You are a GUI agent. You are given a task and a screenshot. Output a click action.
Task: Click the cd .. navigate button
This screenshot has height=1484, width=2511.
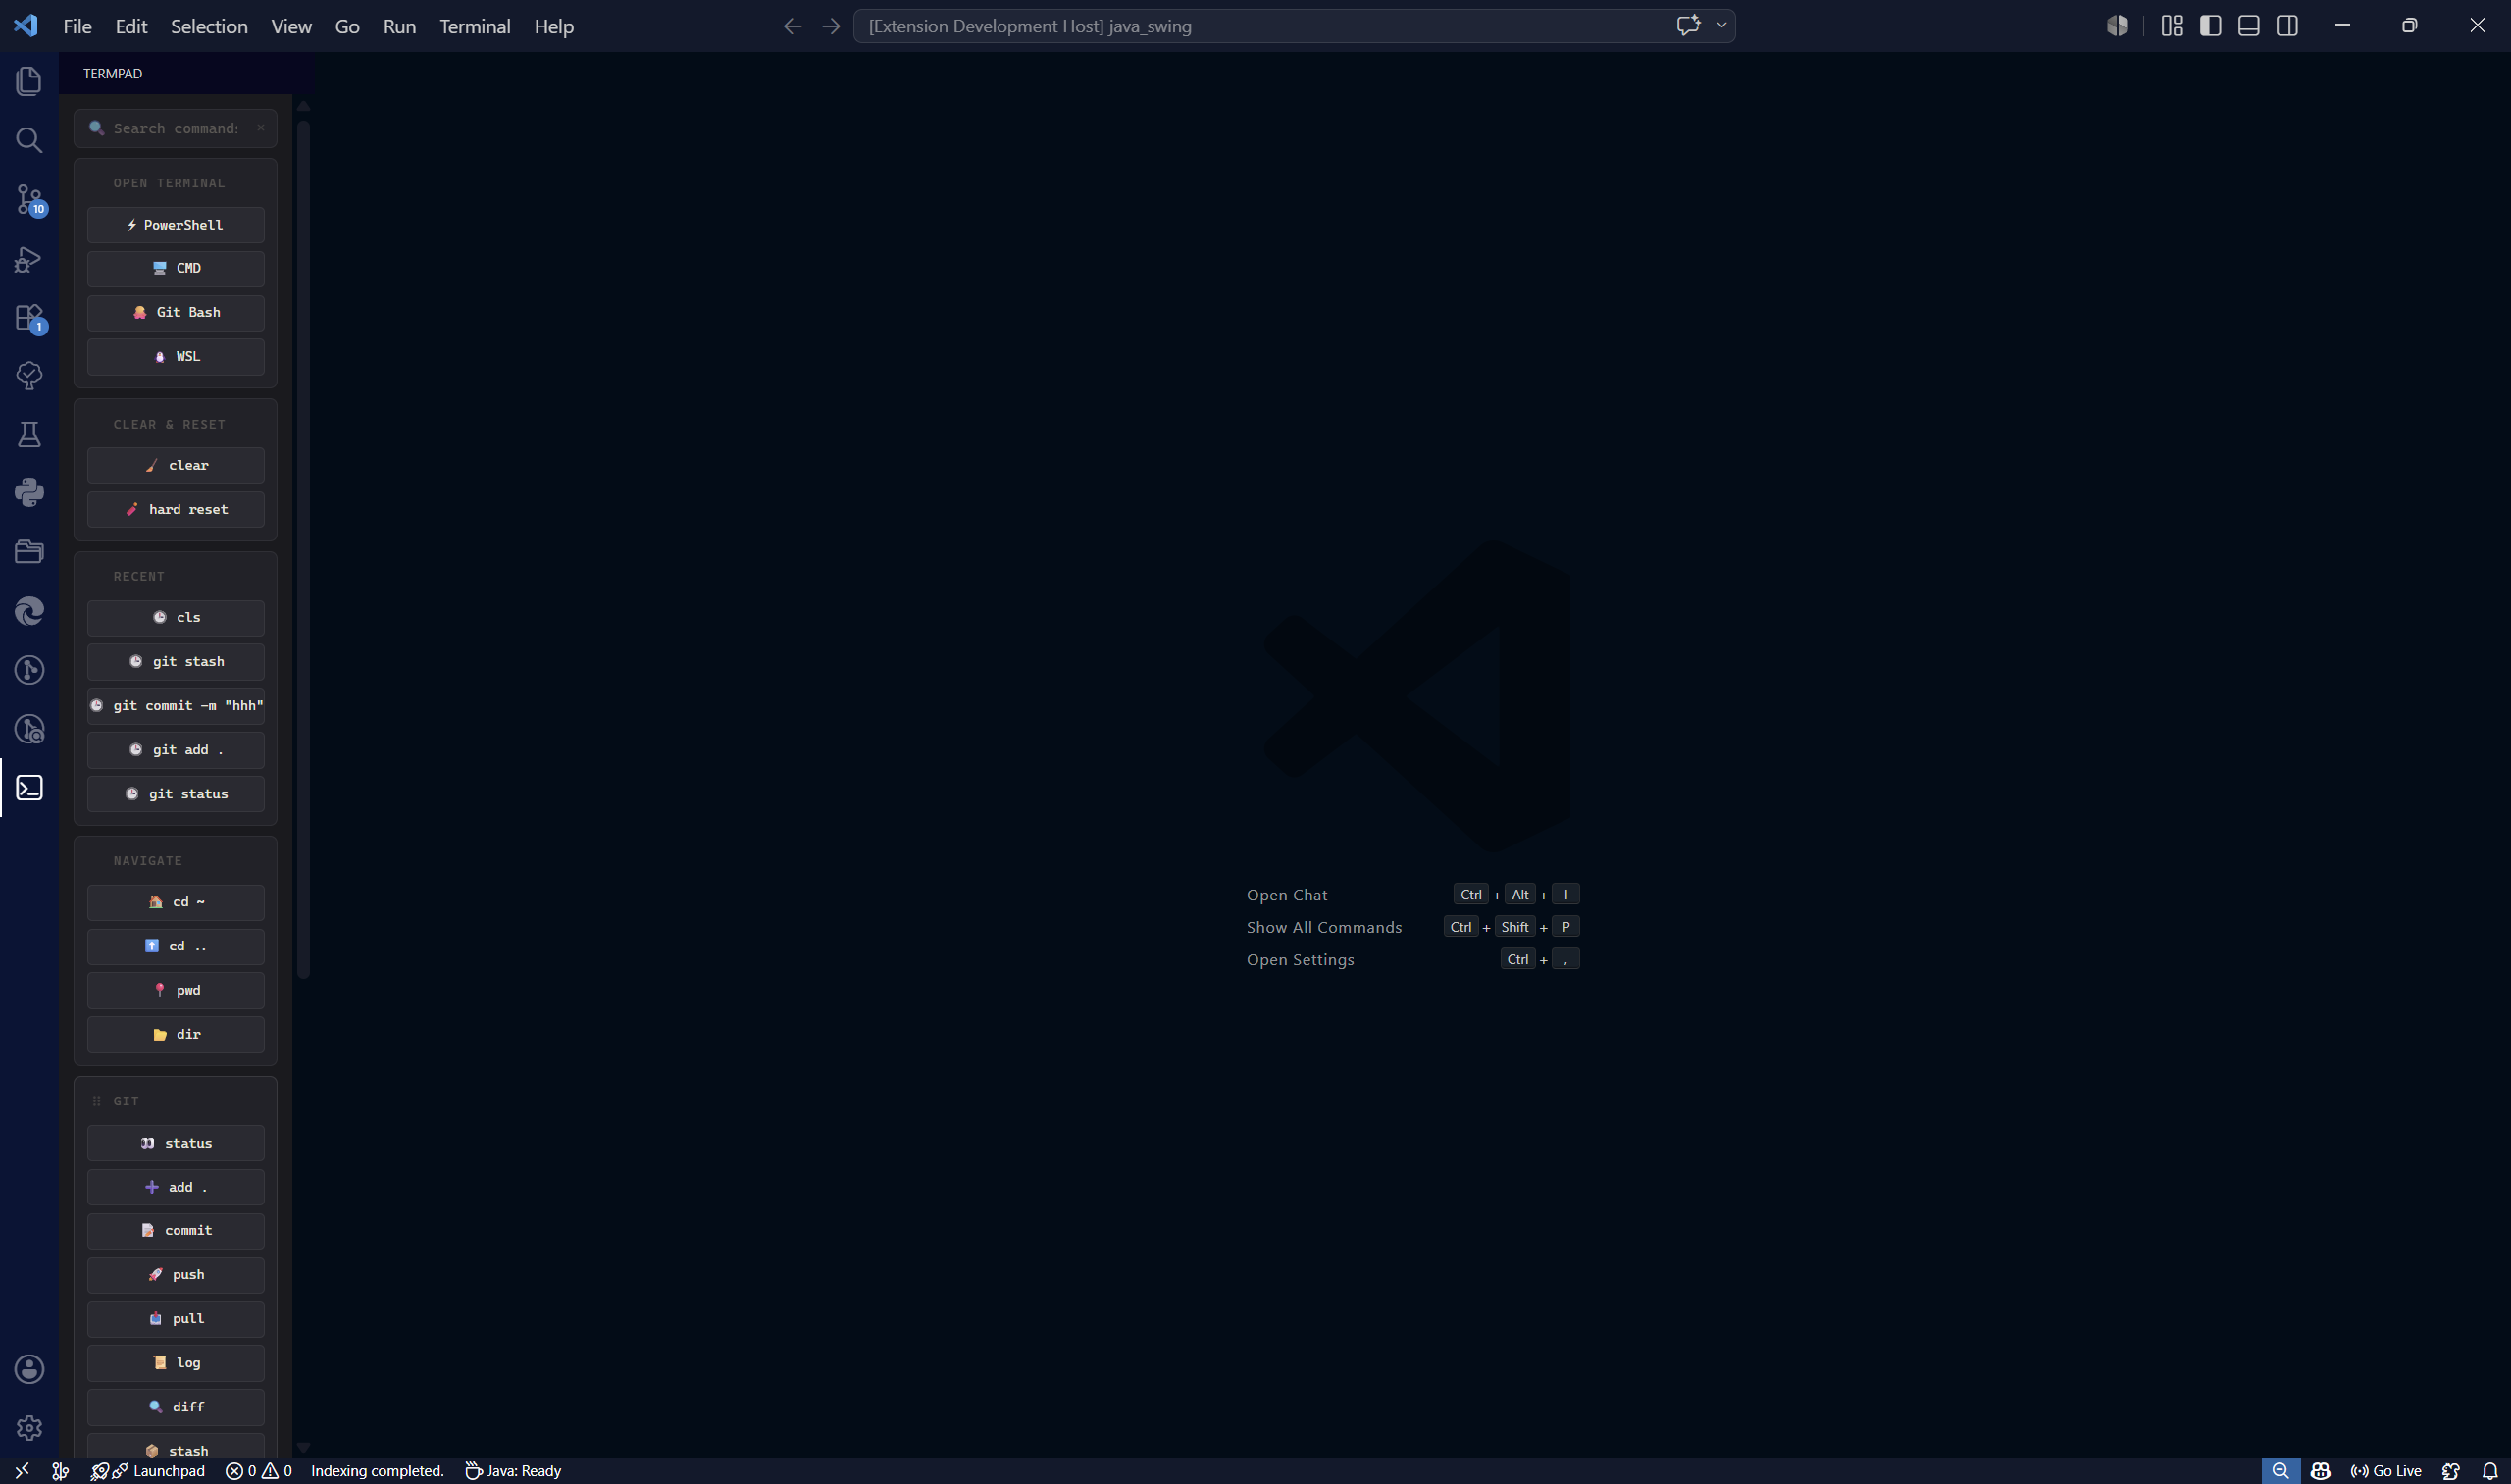click(x=175, y=946)
